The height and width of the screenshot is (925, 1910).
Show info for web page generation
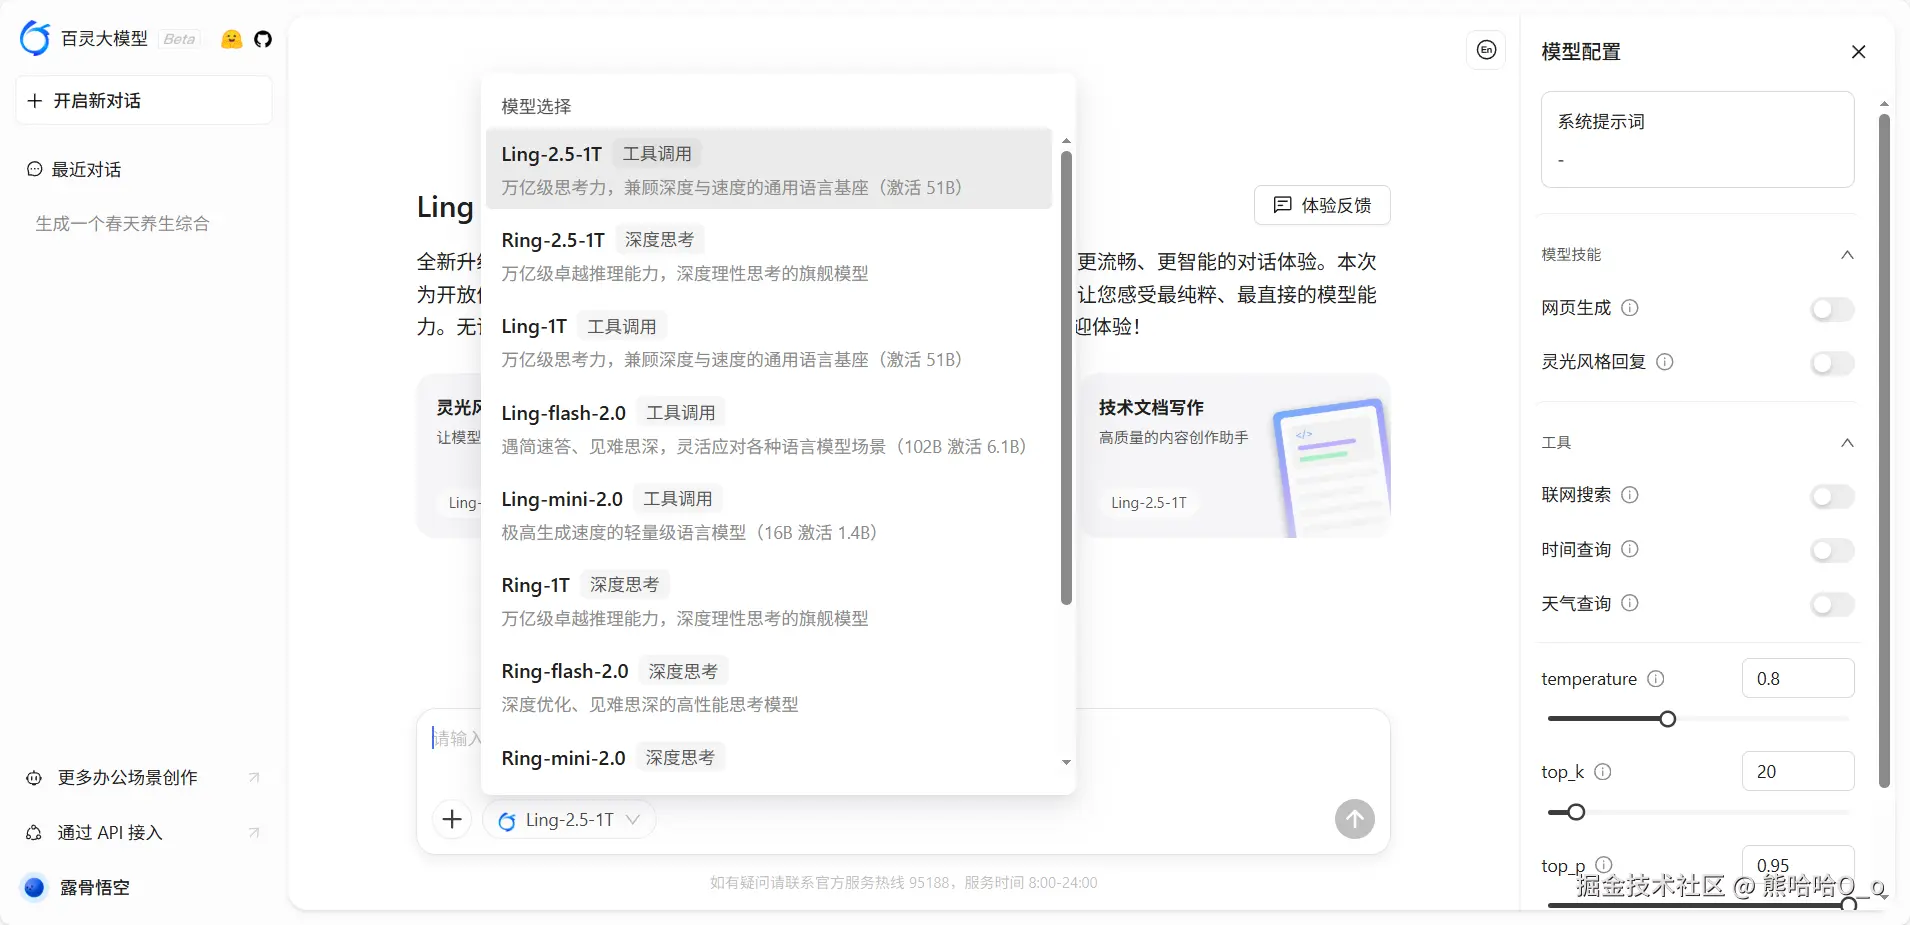coord(1630,308)
